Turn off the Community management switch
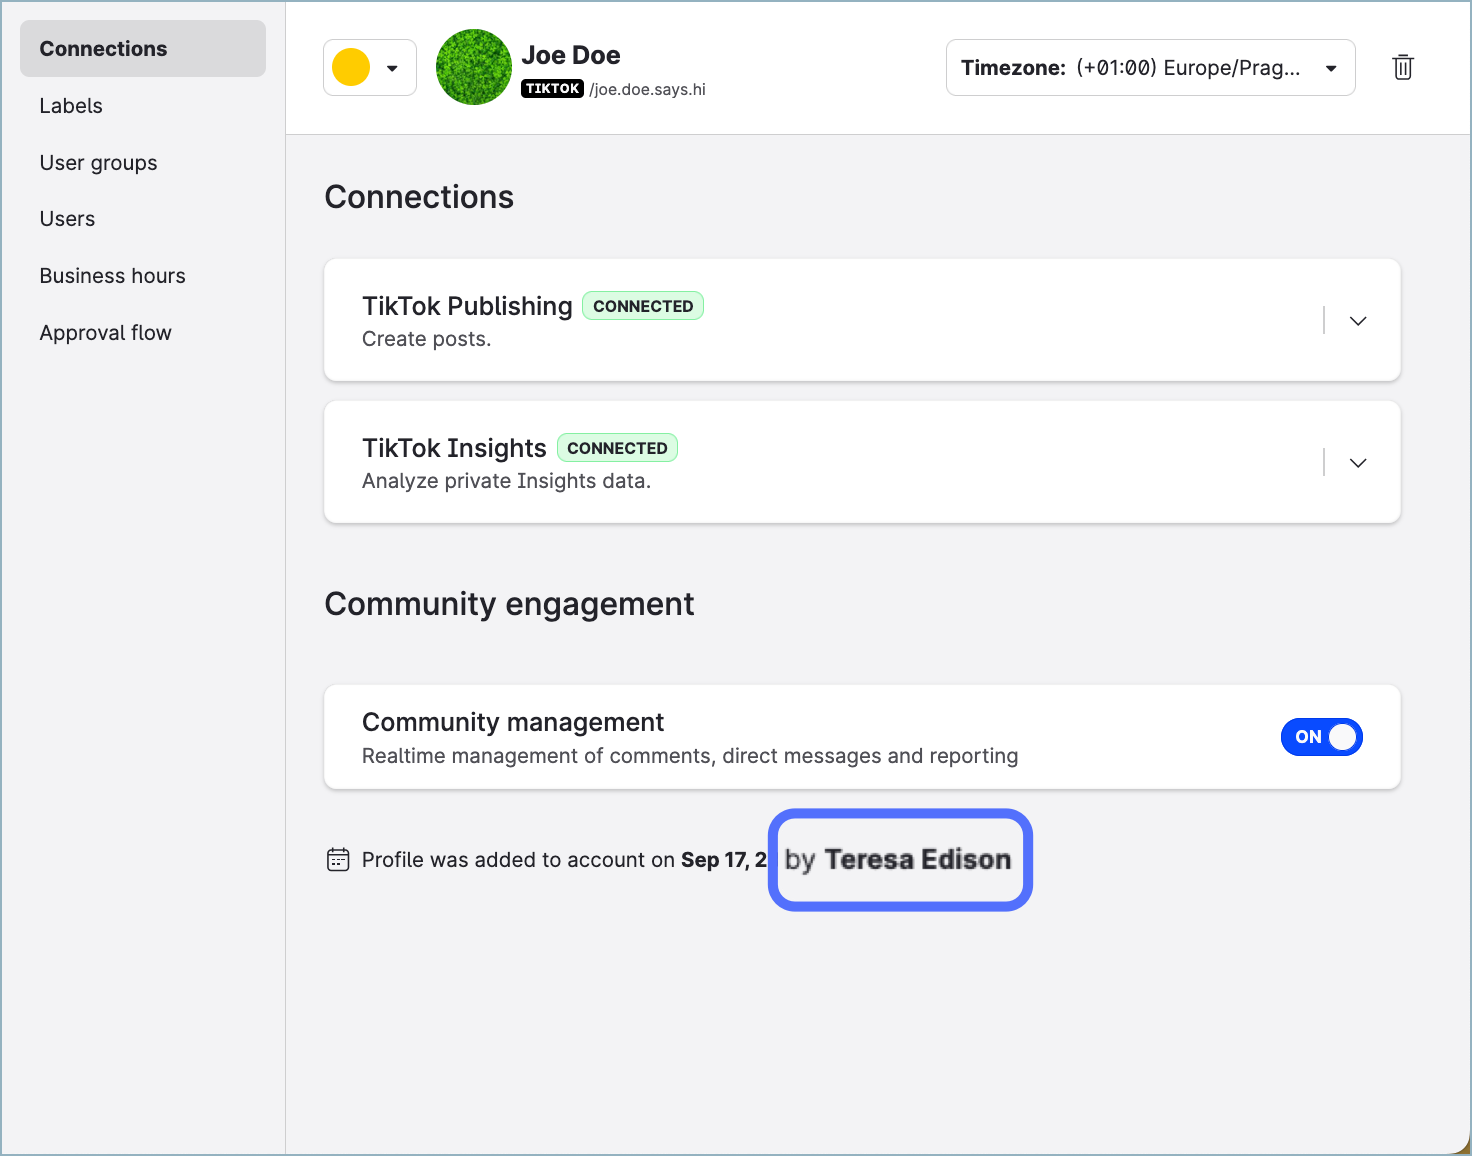Screen dimensions: 1472x1156 1321,737
